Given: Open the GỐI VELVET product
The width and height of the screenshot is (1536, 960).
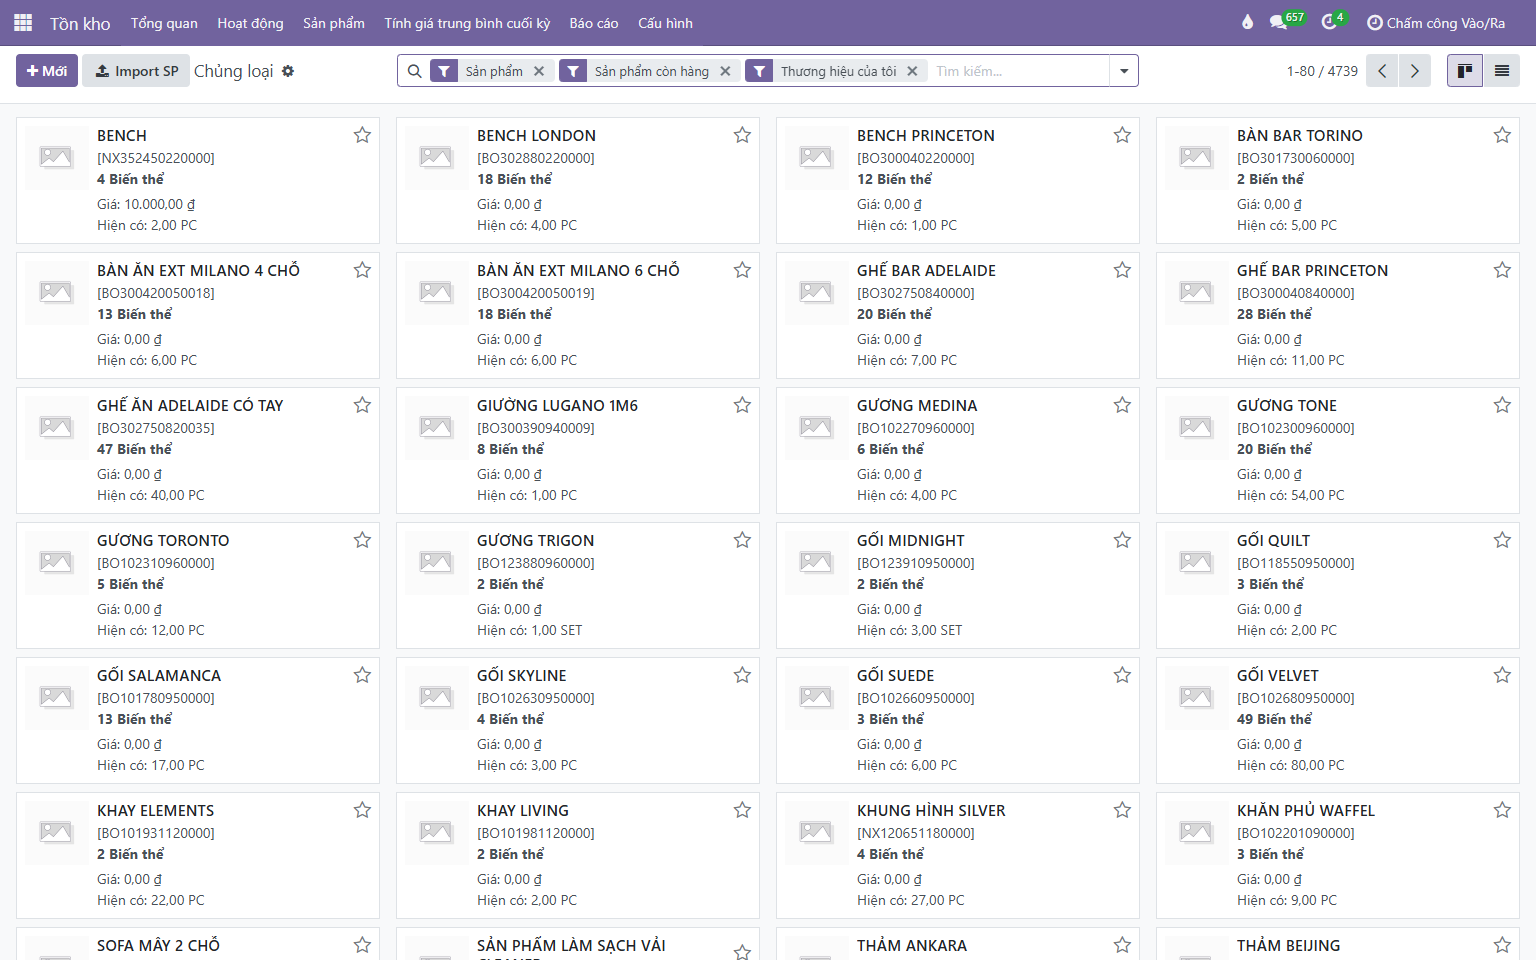Looking at the screenshot, I should click(x=1338, y=720).
